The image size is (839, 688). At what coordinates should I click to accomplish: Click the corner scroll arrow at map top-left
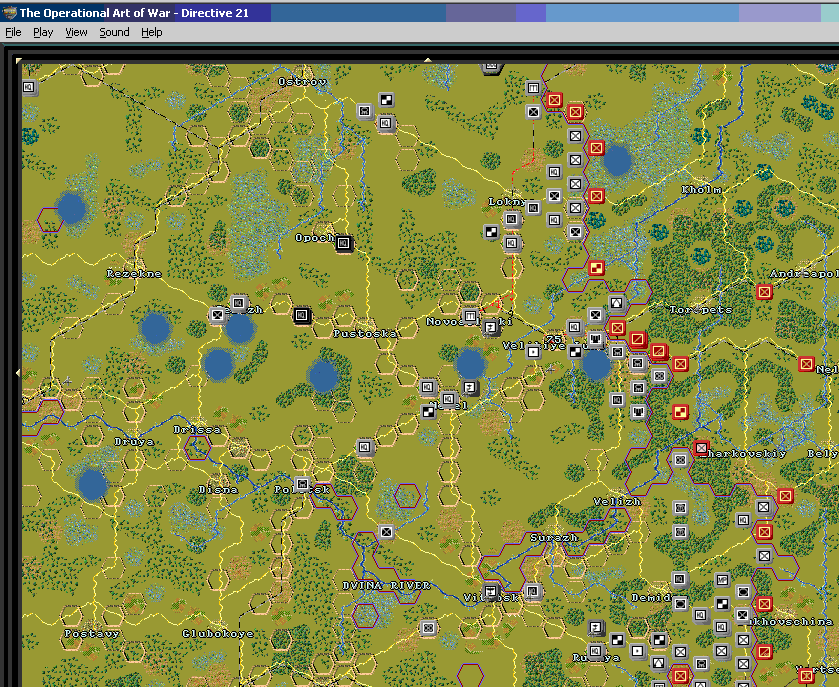(19, 60)
